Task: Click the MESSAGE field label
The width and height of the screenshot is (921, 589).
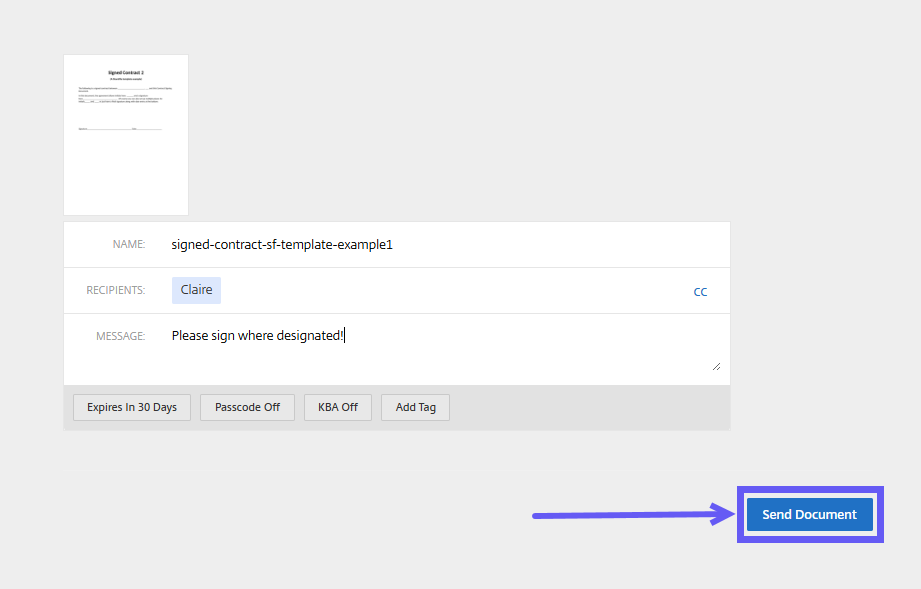Action: coord(120,337)
